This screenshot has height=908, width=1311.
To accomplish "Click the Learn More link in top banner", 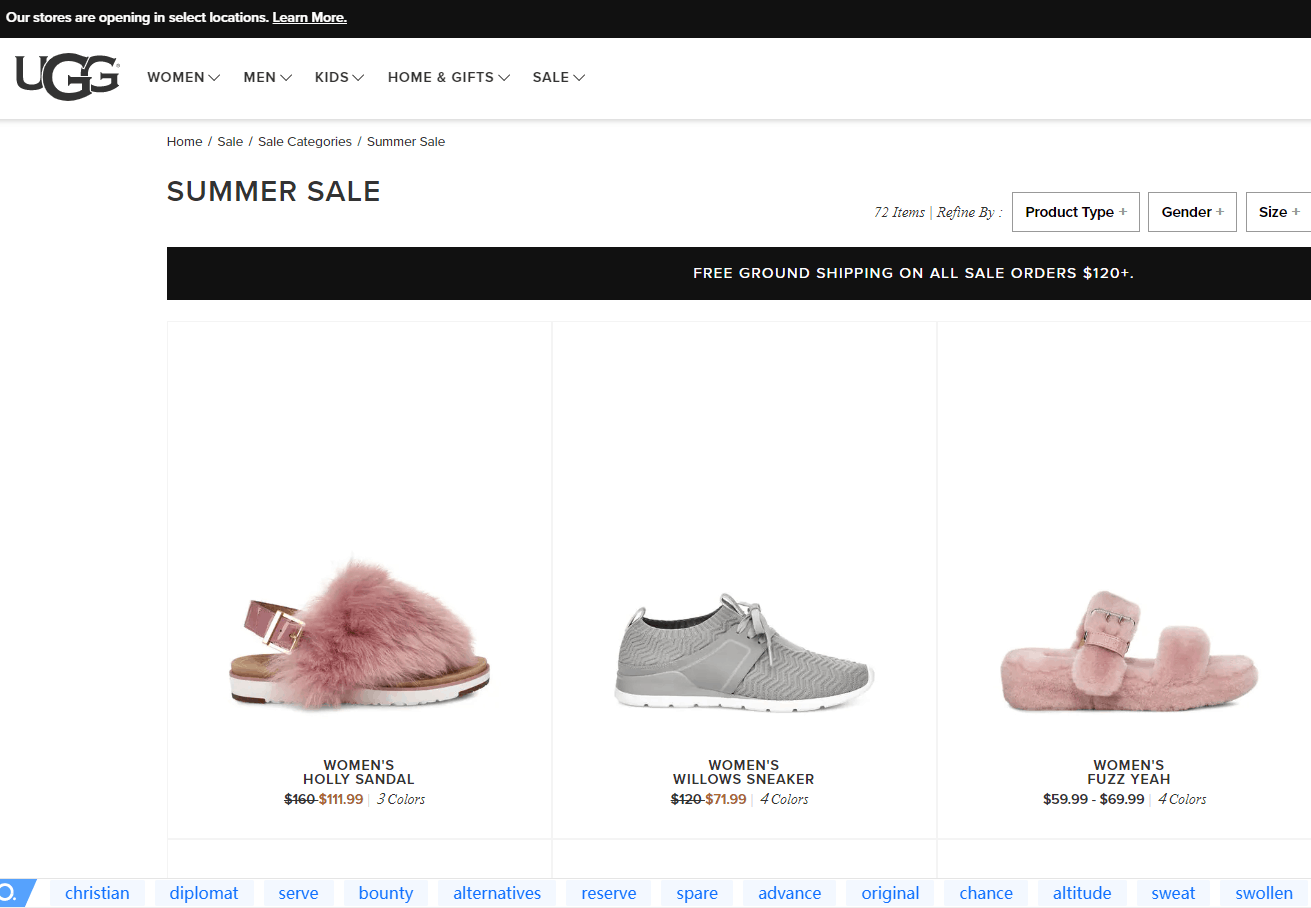I will (310, 18).
